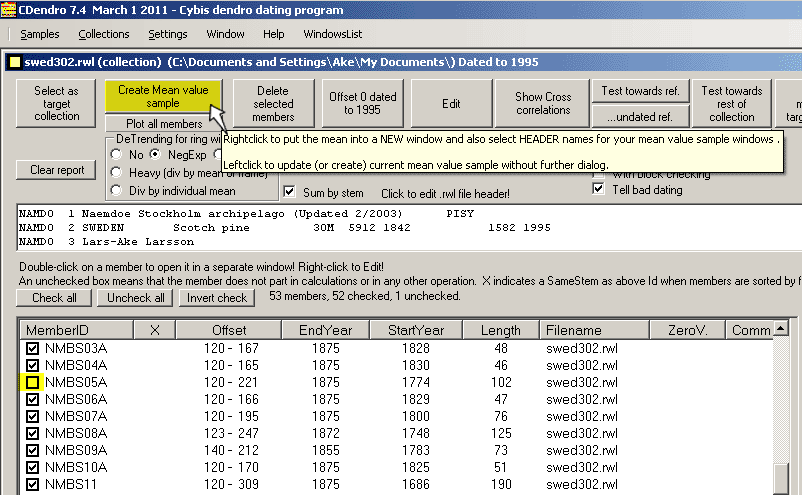Viewport: 802px width, 495px height.
Task: Click members list scroll up arrow
Action: 781,328
